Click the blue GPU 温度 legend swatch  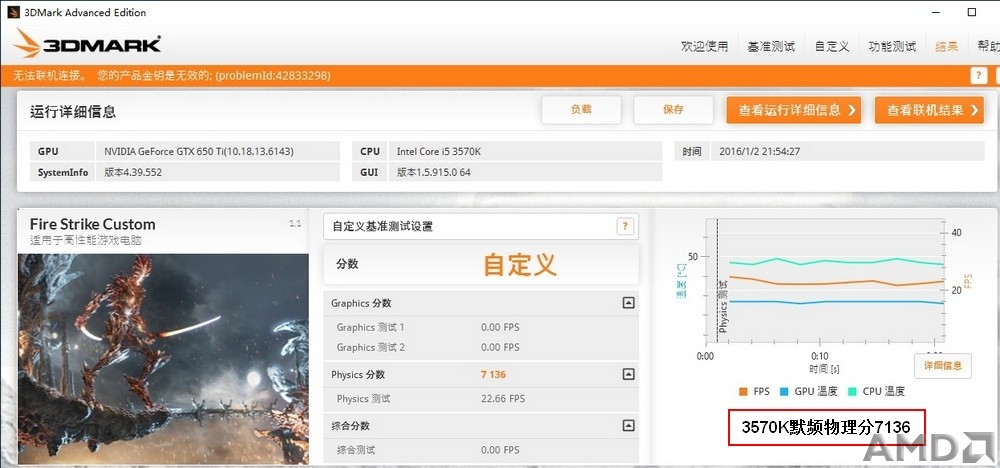pyautogui.click(x=784, y=391)
